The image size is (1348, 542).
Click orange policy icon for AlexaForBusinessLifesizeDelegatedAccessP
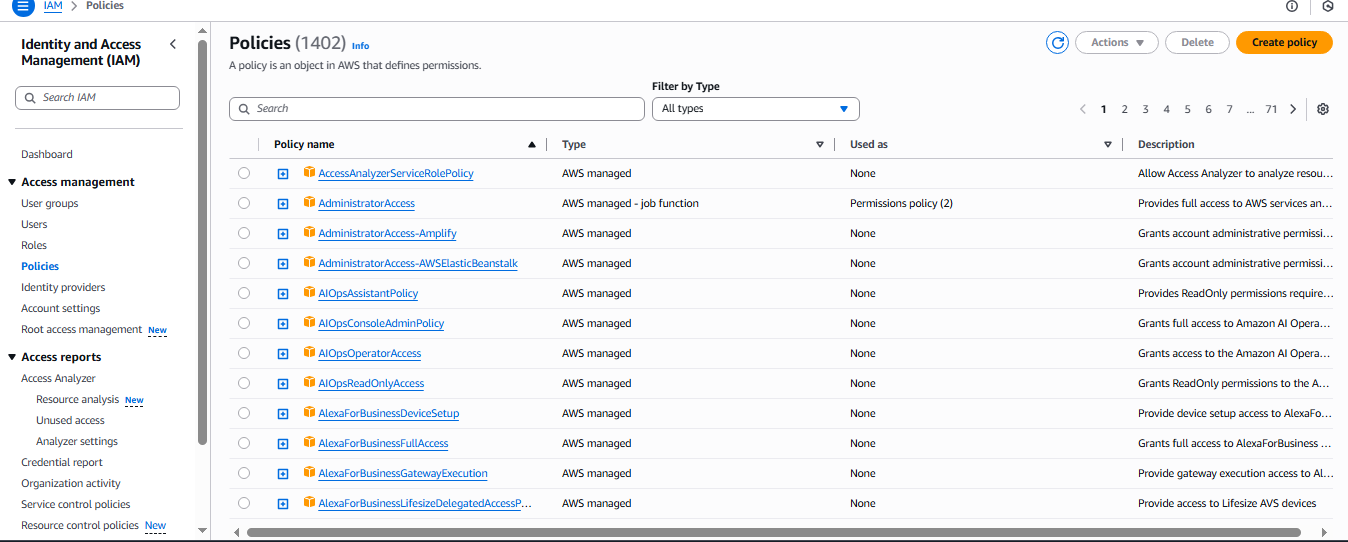(310, 503)
